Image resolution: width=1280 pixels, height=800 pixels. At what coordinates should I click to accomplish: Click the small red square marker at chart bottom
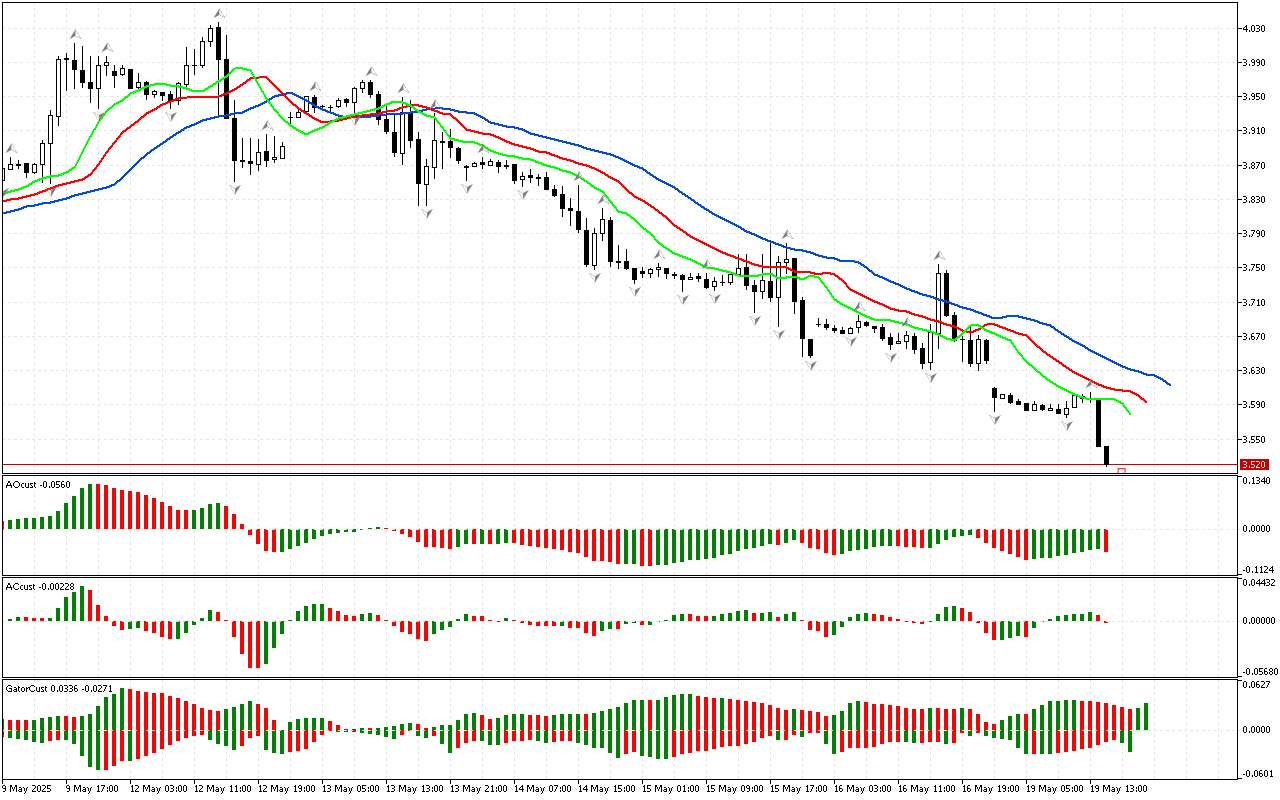coord(1122,471)
